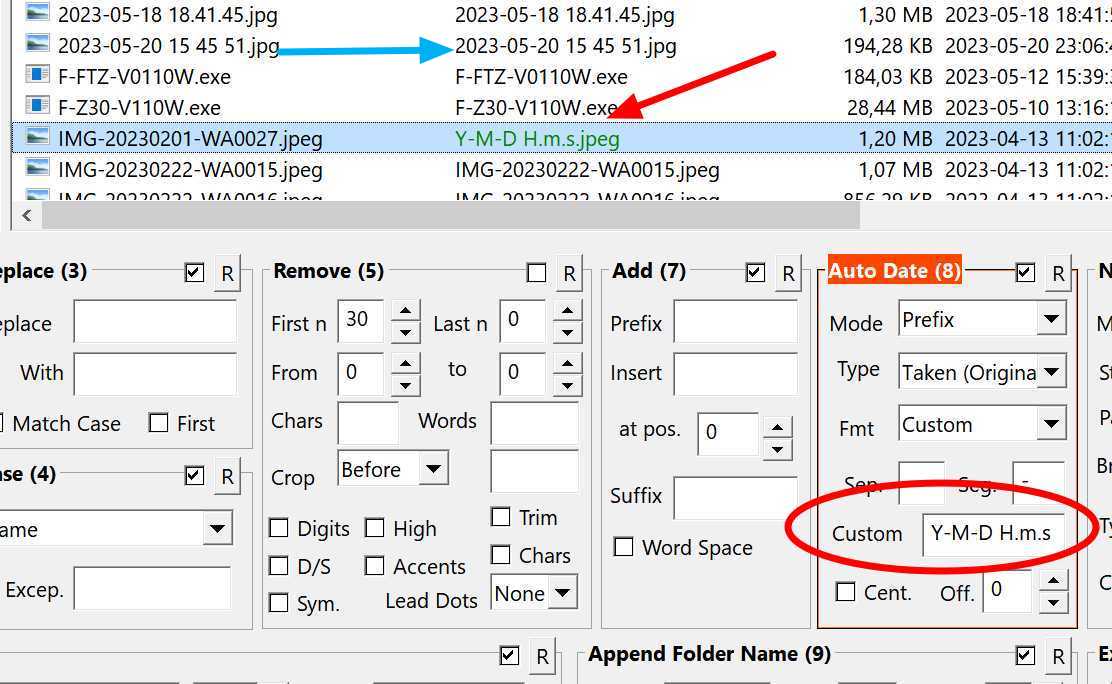Click the Prefix text field in Add
This screenshot has height=684, width=1112.
pos(734,323)
